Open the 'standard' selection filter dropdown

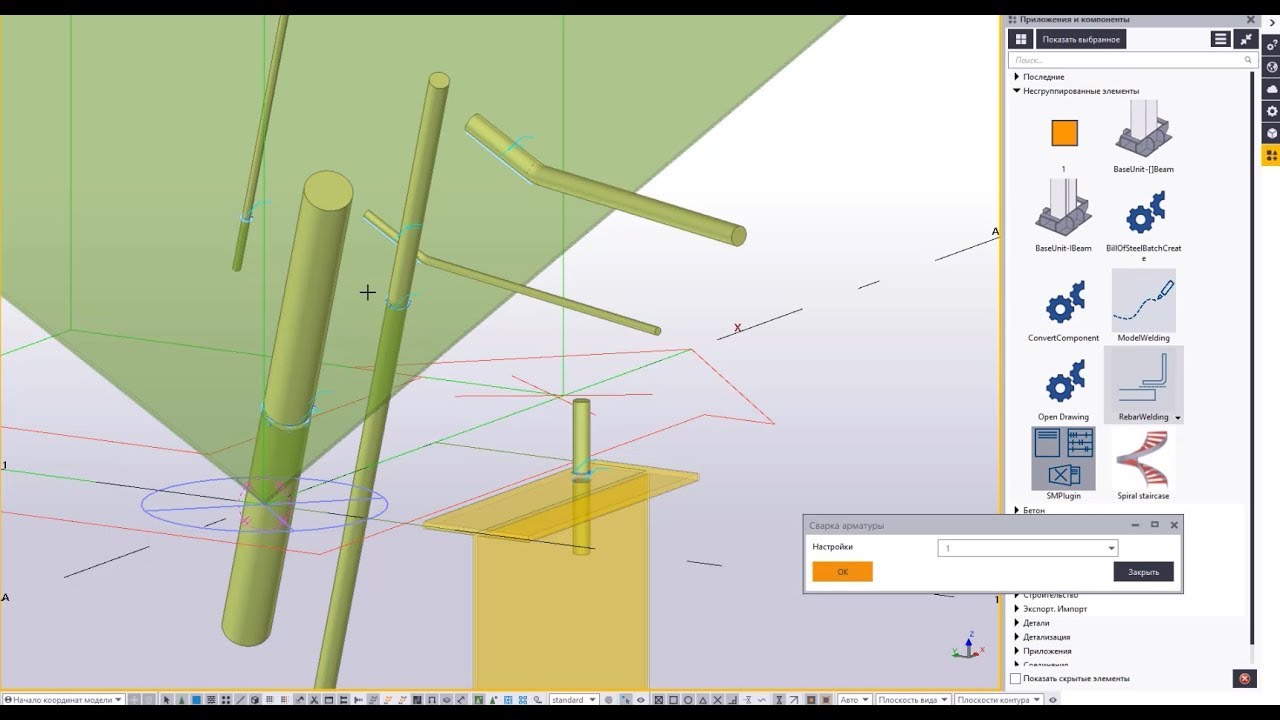[573, 700]
